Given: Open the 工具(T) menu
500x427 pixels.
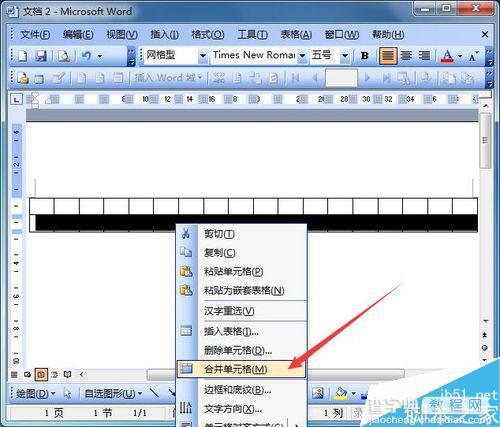Looking at the screenshot, I should pos(252,35).
